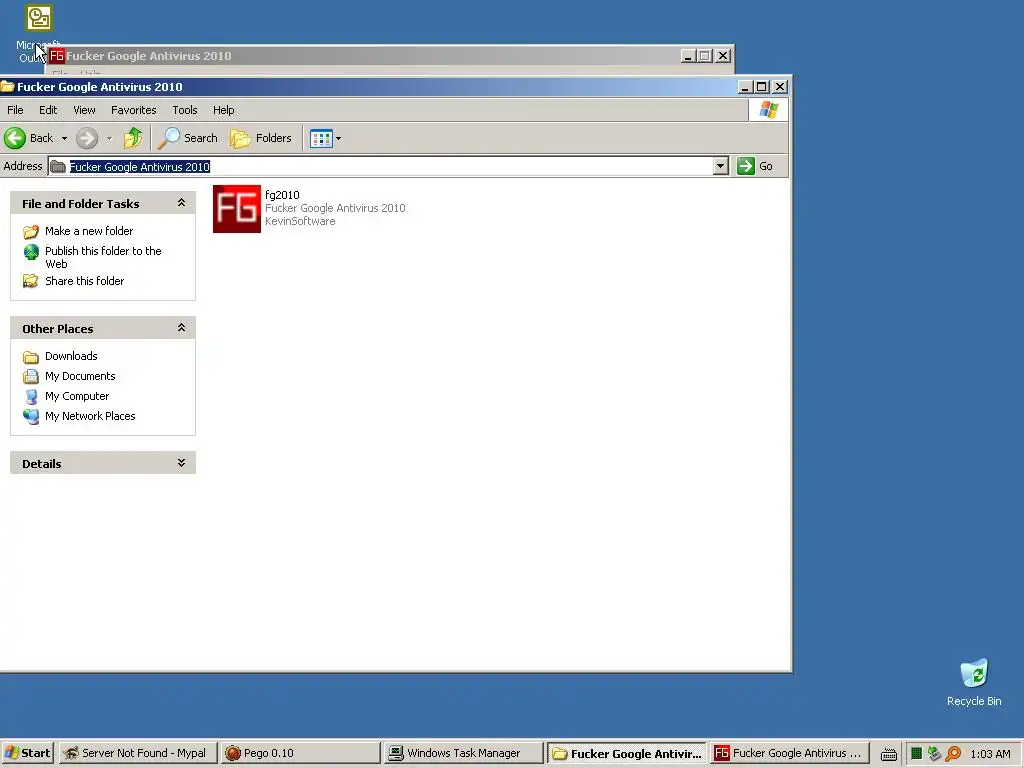Click the Windows flag logo in toolbar

click(769, 110)
